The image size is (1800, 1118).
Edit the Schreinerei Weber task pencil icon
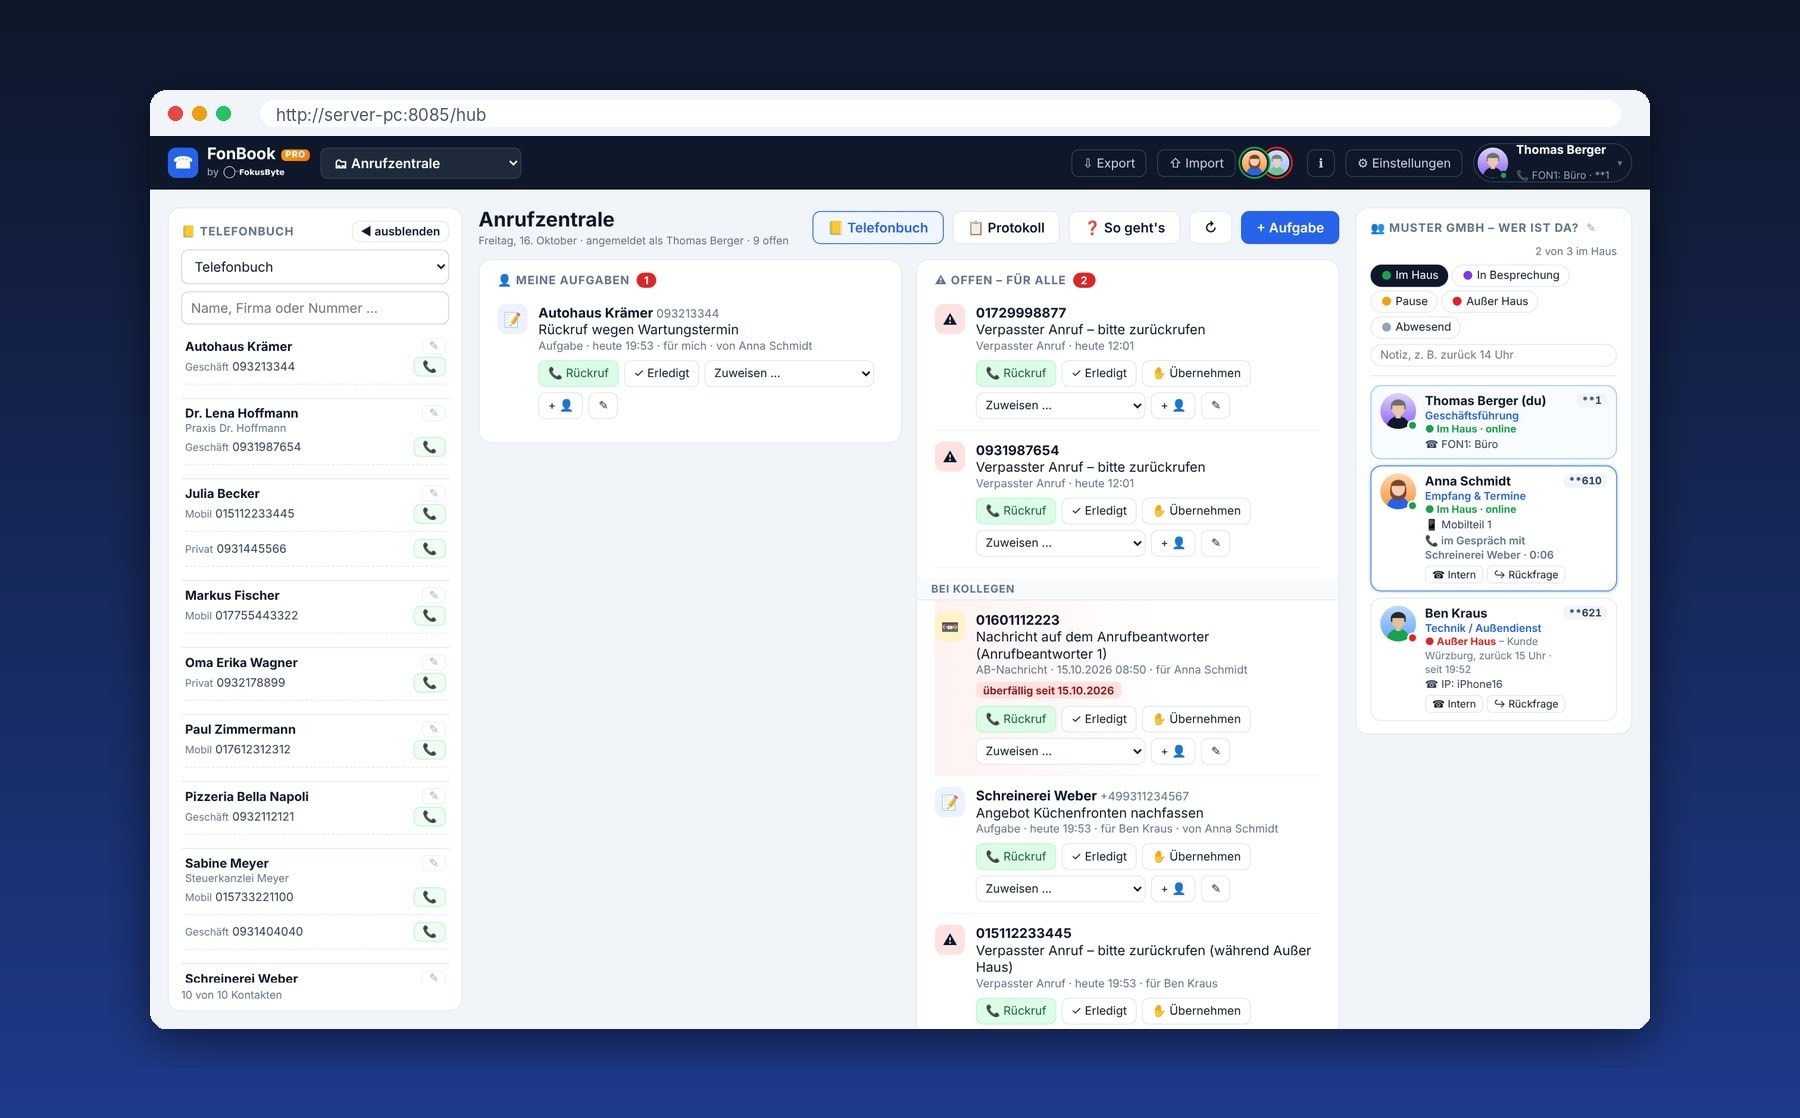[x=1215, y=888]
